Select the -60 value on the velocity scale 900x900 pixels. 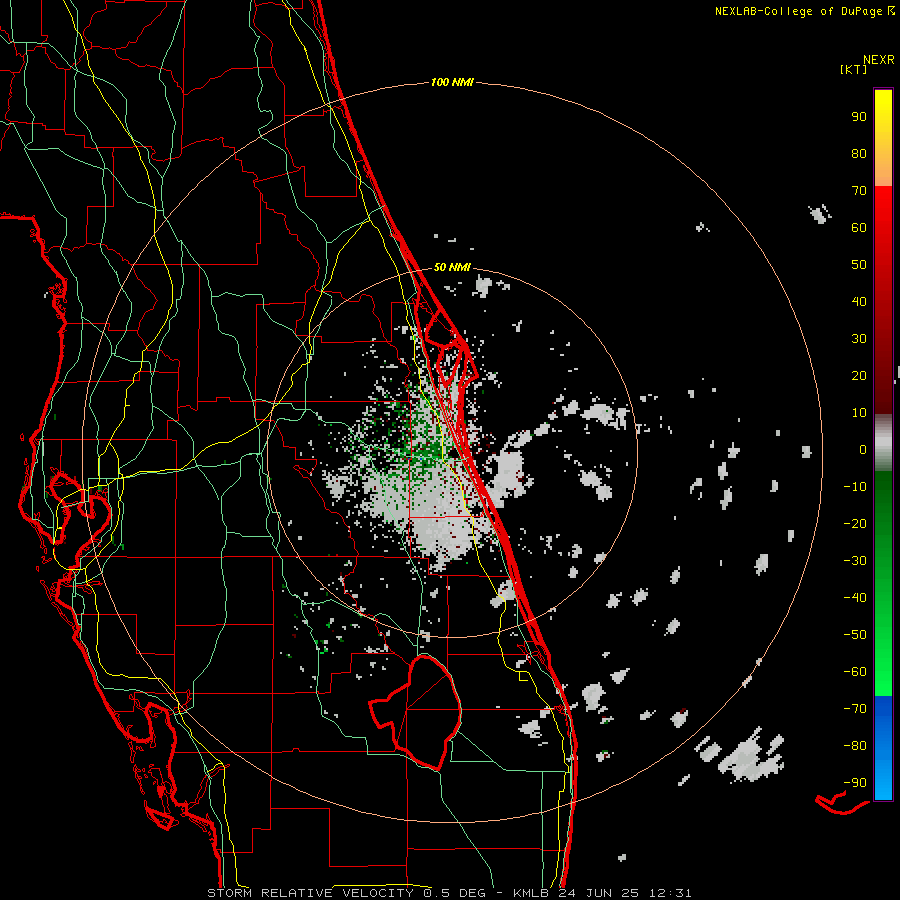point(855,672)
